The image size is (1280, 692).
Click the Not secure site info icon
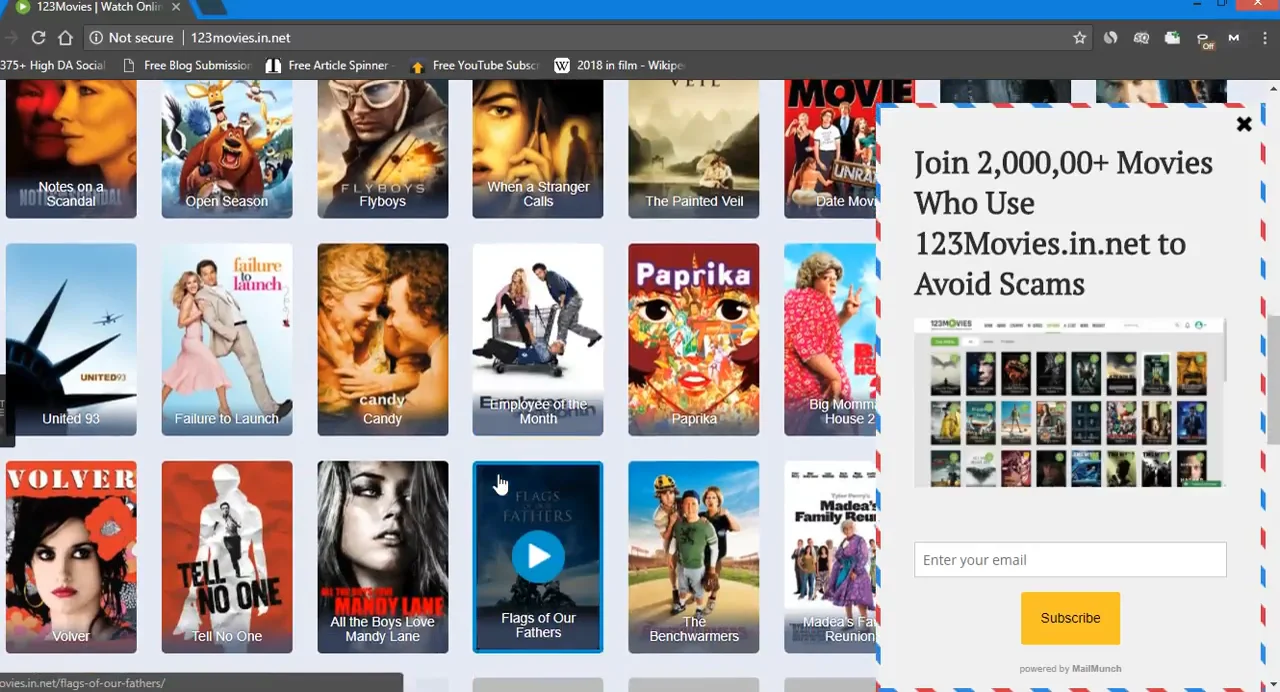(x=96, y=38)
